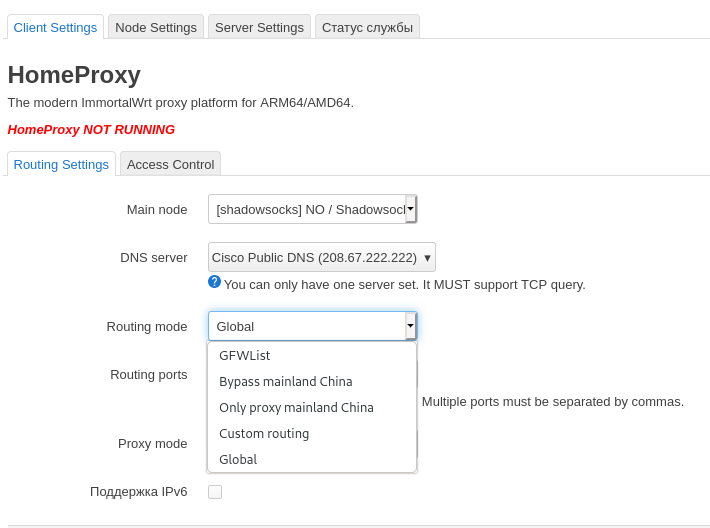The image size is (710, 528).
Task: Click the Routing mode field showing Global
Action: 305,326
